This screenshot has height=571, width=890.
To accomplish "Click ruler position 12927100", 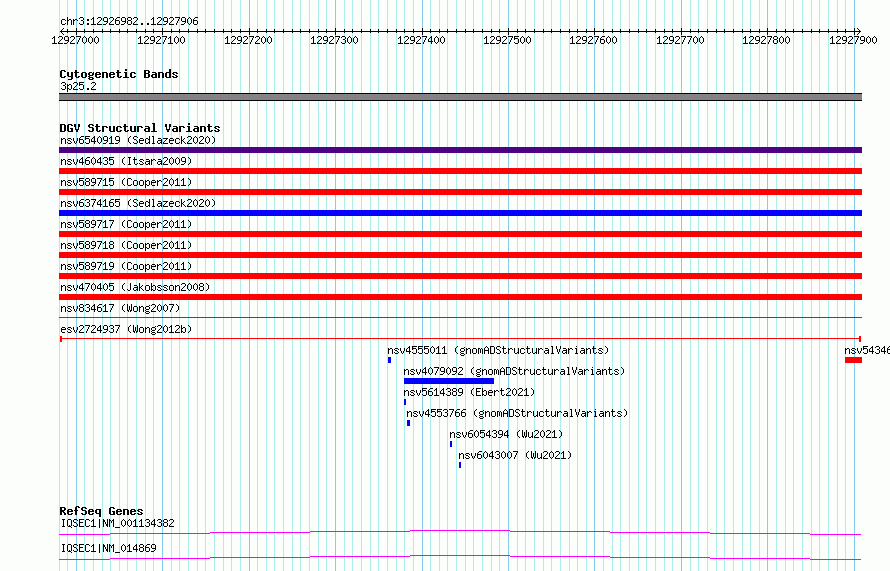I will (161, 40).
